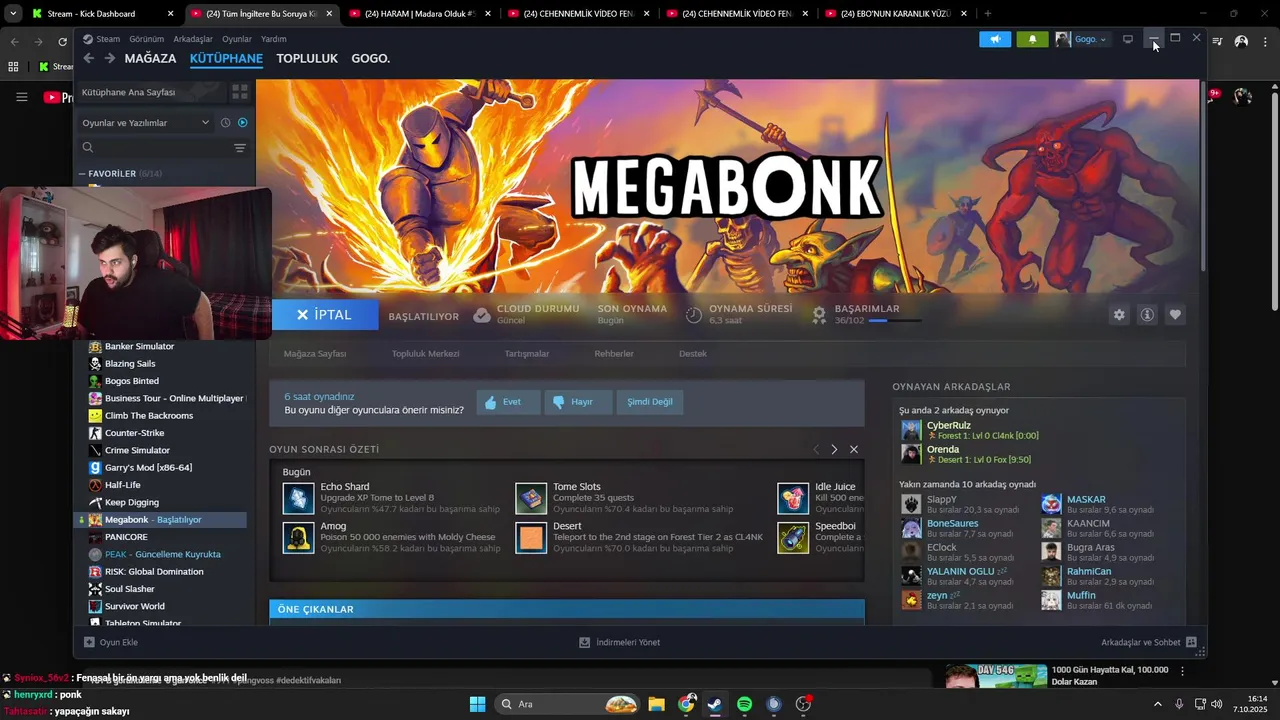This screenshot has height=720, width=1280.
Task: Go to the TOPLULUK tab
Action: (x=307, y=58)
